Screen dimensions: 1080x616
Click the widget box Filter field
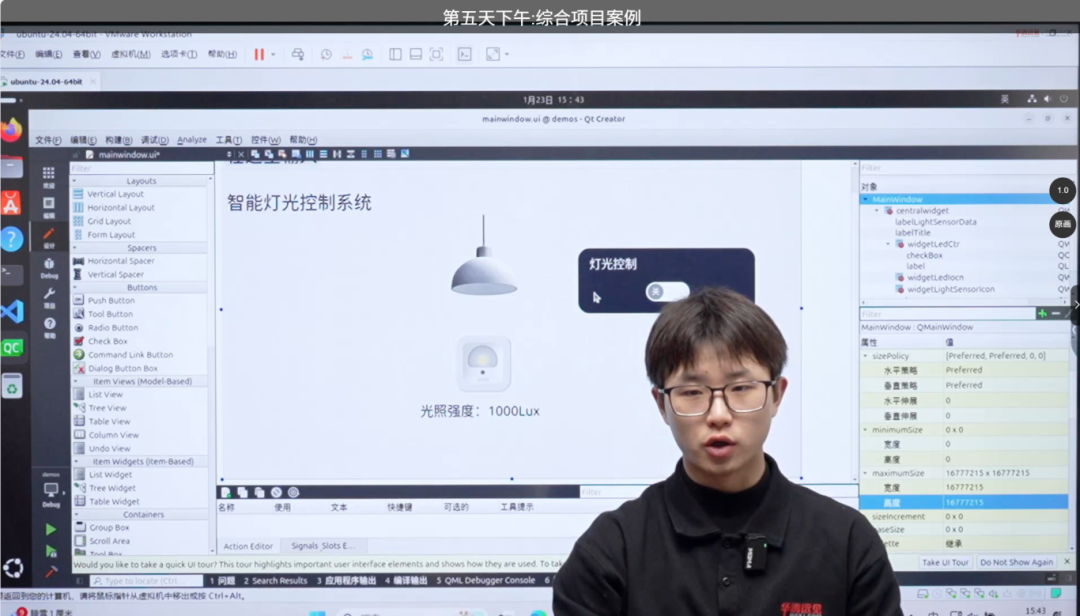tap(140, 169)
